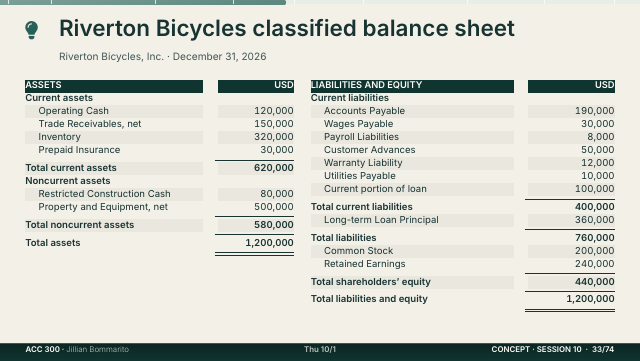The height and width of the screenshot is (361, 640).
Task: Click the 620,000 total current assets value
Action: [274, 168]
